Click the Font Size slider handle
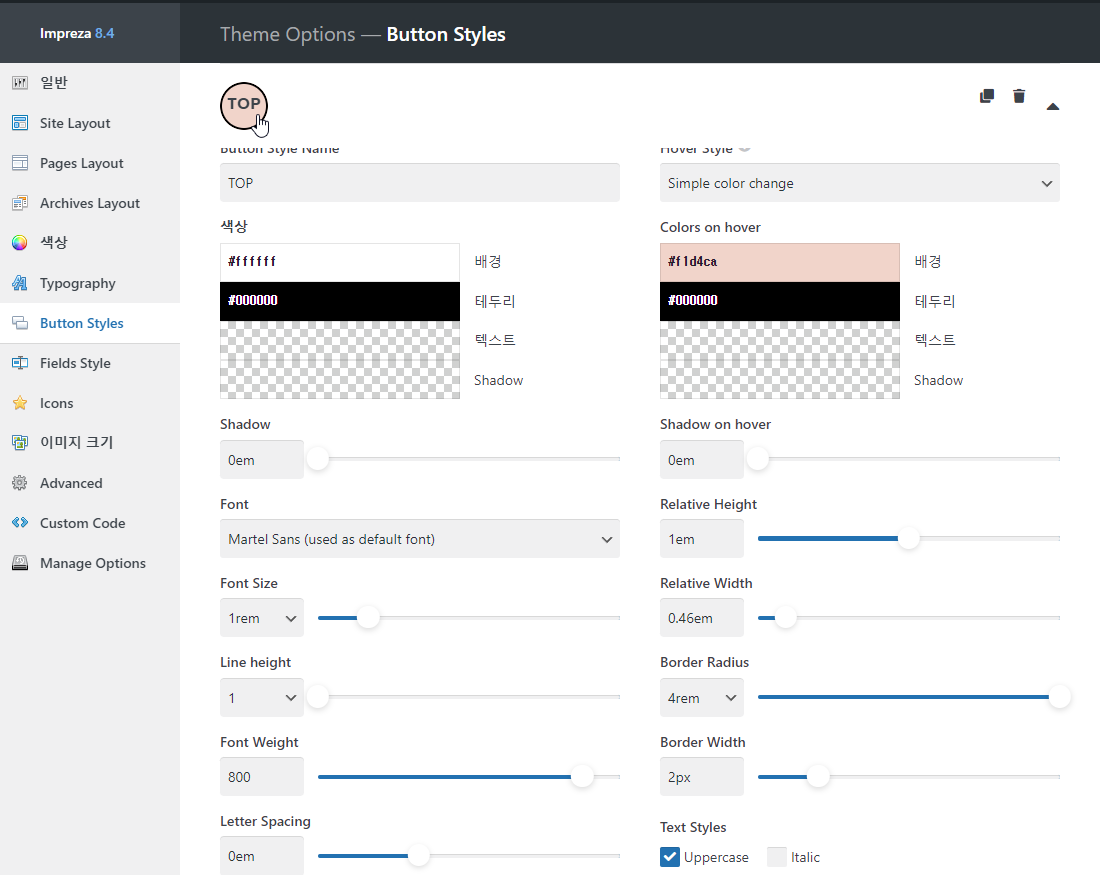Viewport: 1100px width, 875px height. [368, 617]
